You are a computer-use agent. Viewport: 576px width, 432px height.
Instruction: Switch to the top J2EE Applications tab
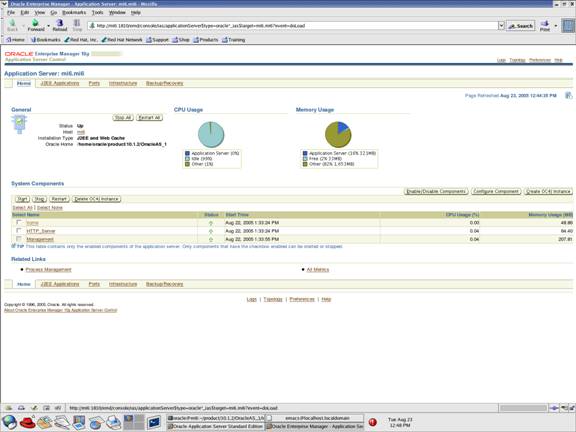[60, 83]
